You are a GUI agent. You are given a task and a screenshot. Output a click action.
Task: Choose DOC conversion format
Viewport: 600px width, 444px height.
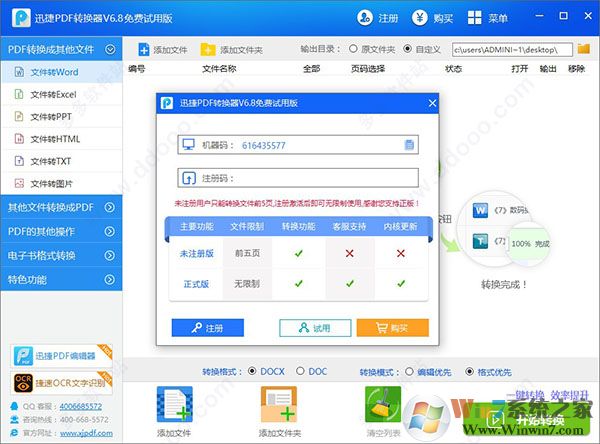[x=300, y=371]
